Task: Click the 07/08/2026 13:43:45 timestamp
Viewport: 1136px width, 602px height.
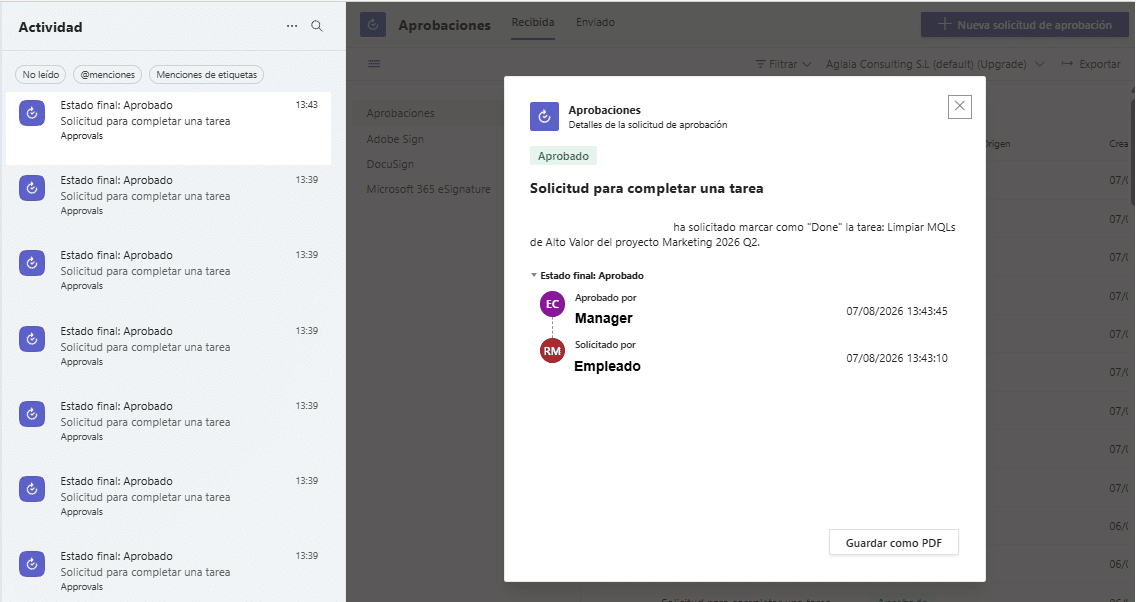Action: pyautogui.click(x=897, y=312)
